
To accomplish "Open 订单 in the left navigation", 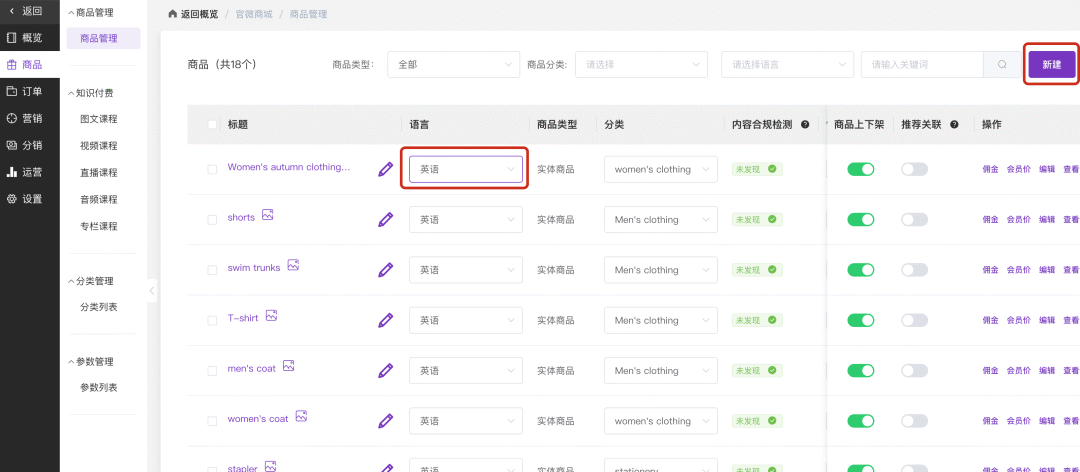I will point(30,91).
